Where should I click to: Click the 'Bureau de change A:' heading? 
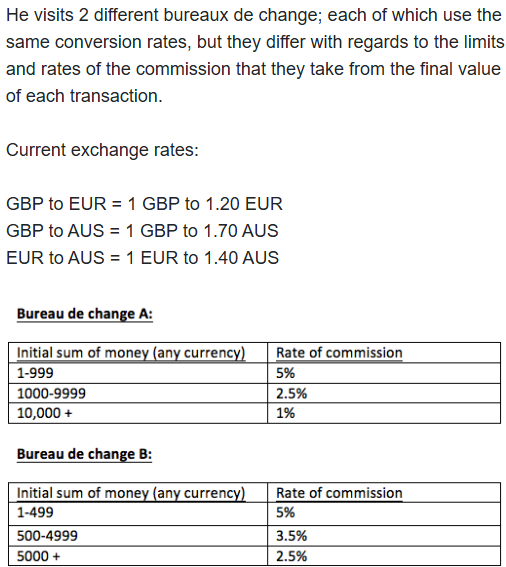85,314
